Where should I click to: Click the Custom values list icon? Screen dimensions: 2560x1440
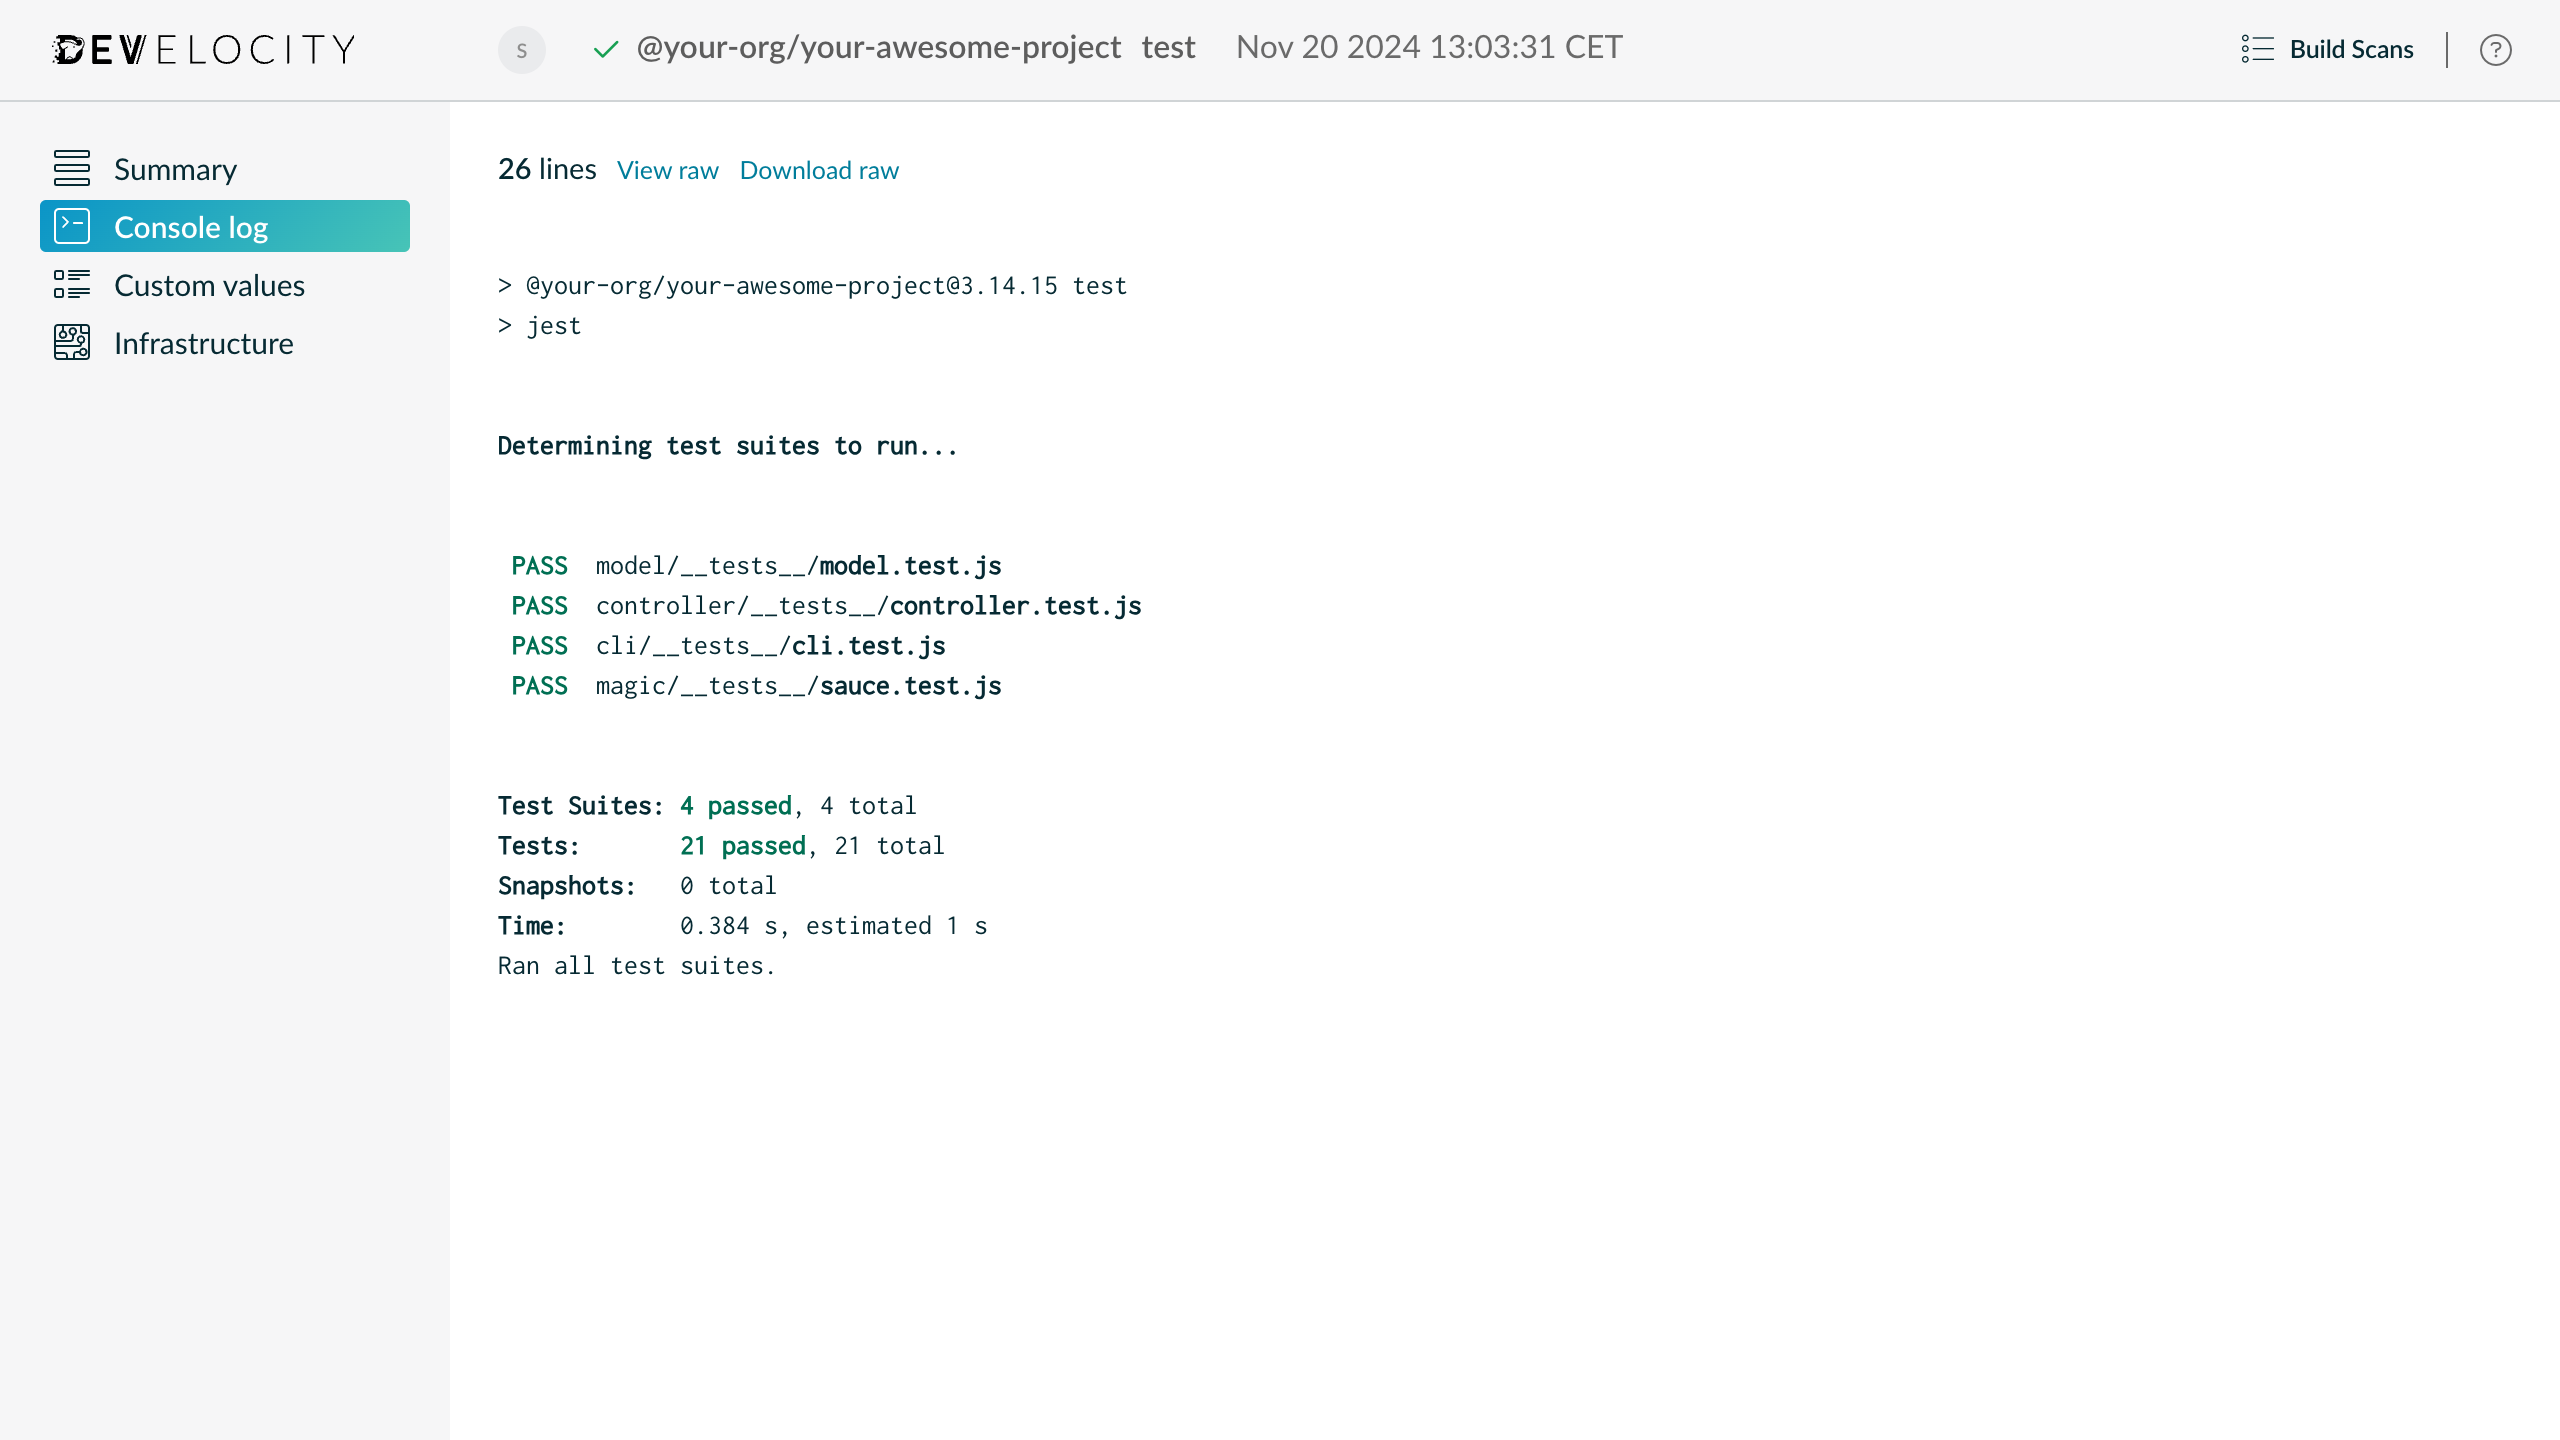(x=72, y=284)
